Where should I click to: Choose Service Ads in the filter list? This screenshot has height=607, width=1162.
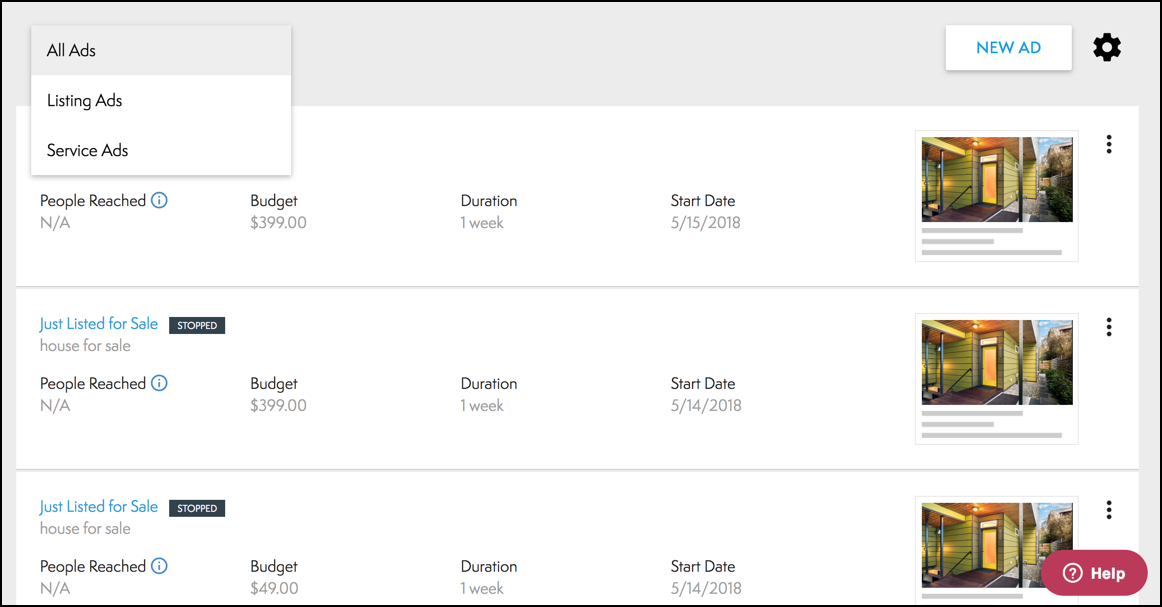pos(87,150)
